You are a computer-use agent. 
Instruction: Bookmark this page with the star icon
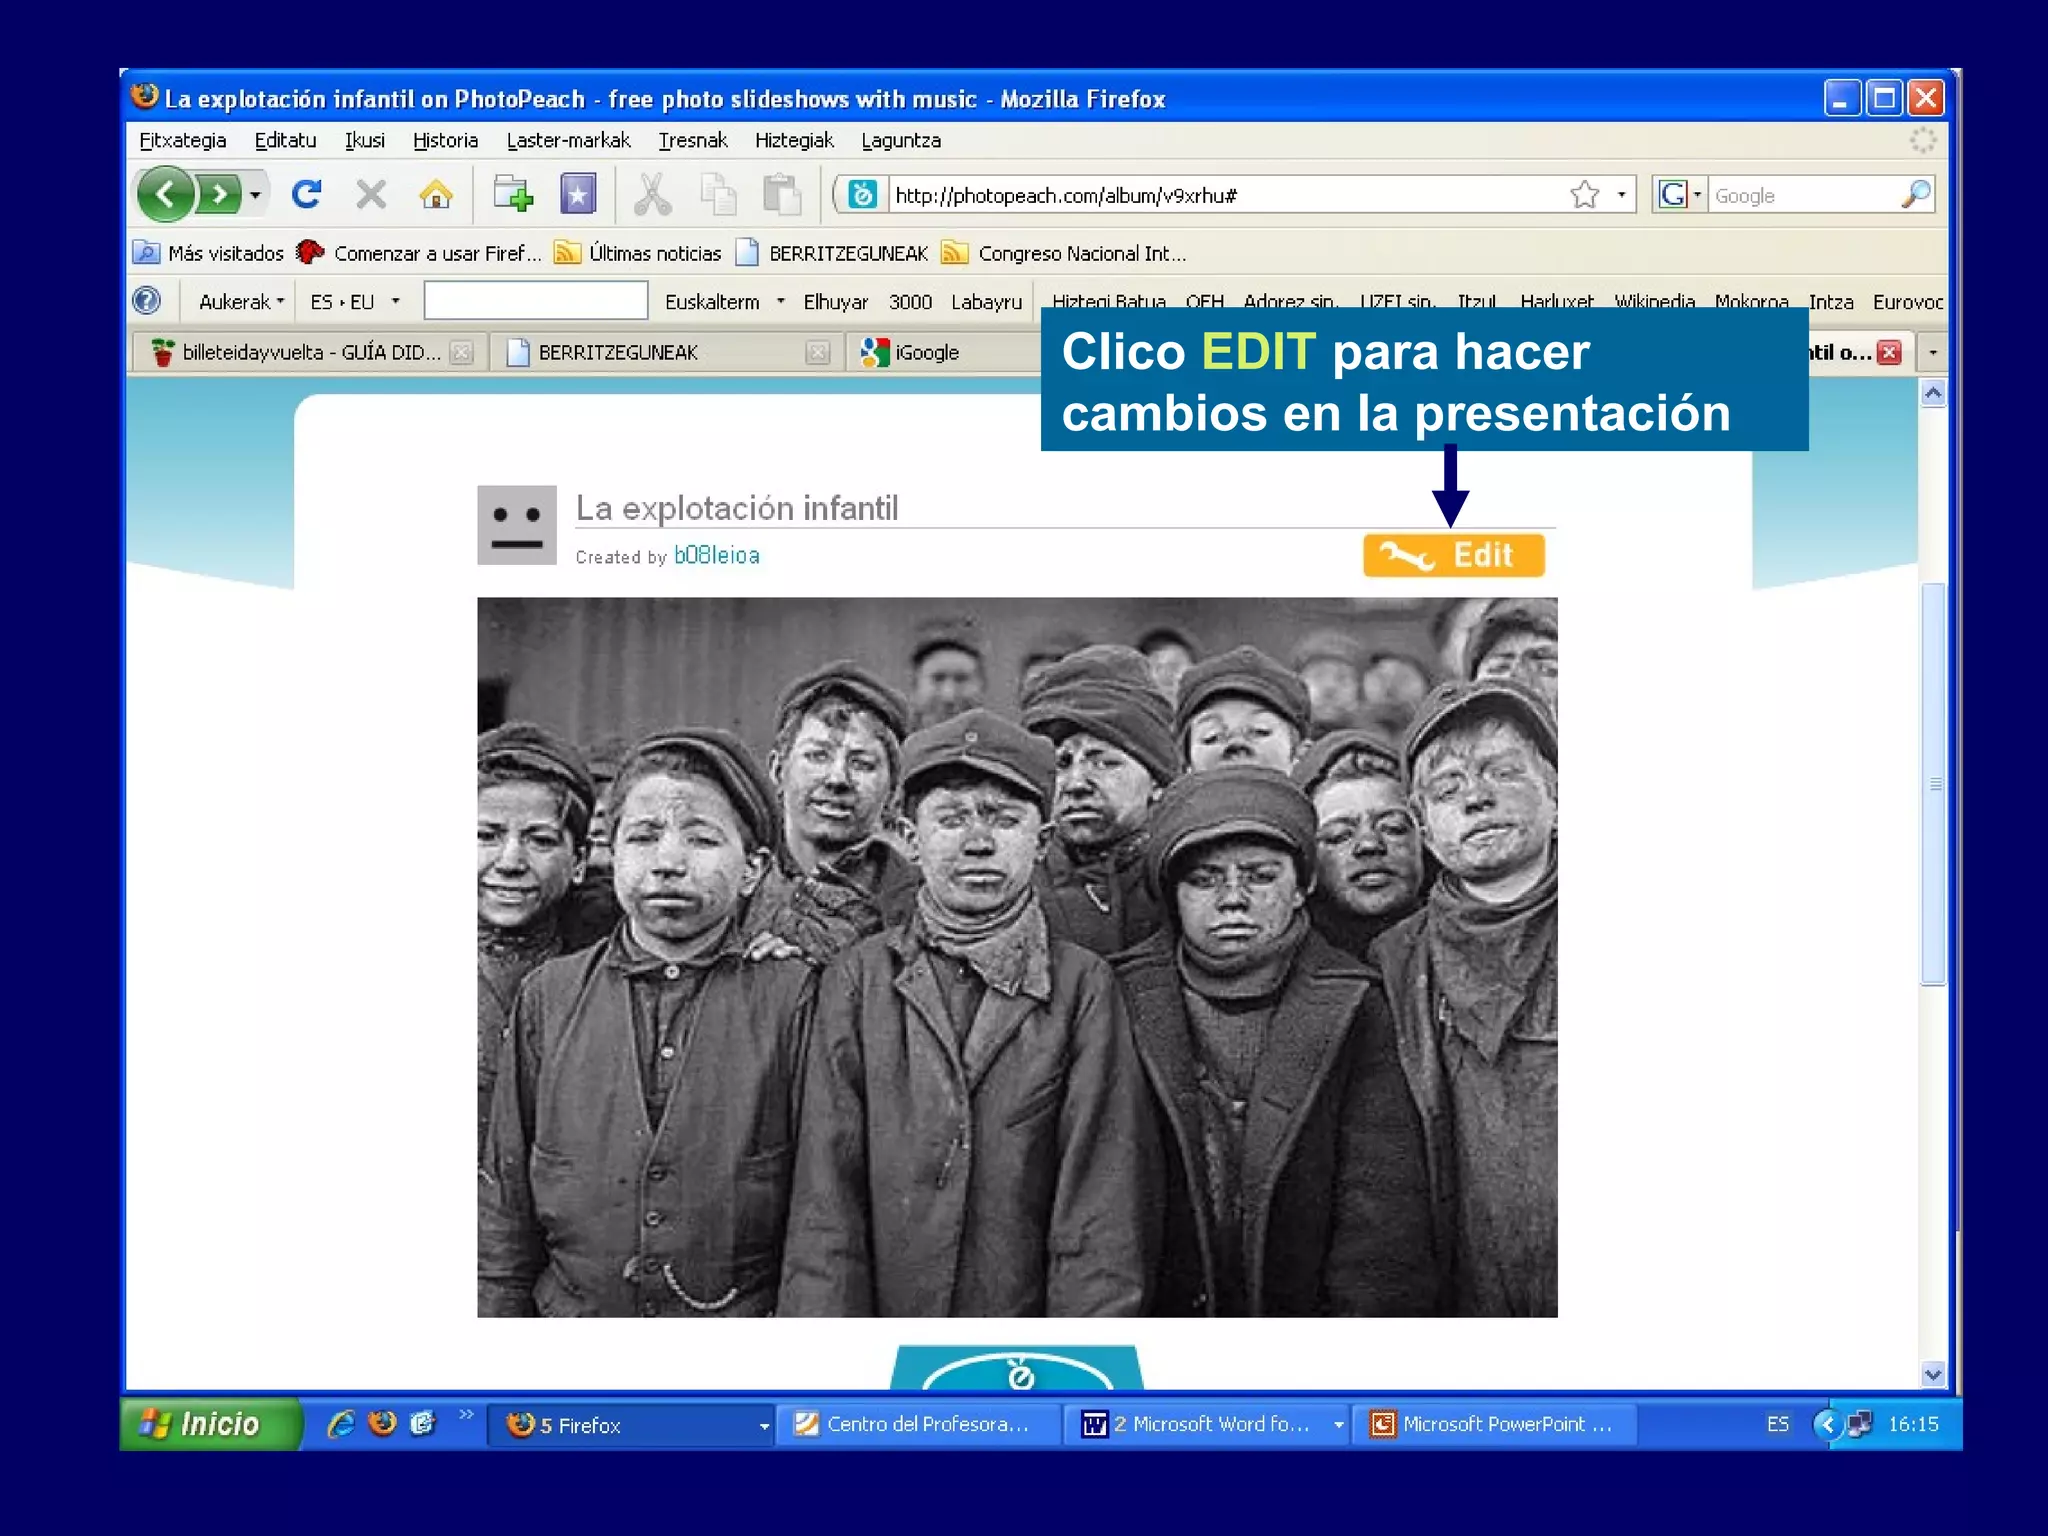[1585, 194]
